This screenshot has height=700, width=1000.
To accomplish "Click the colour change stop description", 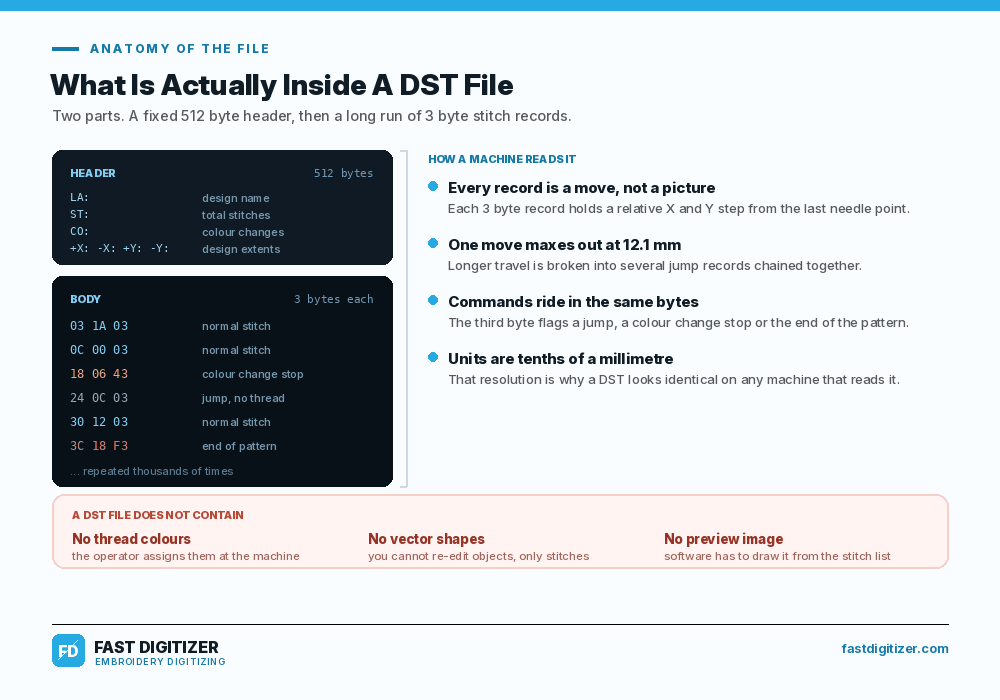I will (253, 374).
